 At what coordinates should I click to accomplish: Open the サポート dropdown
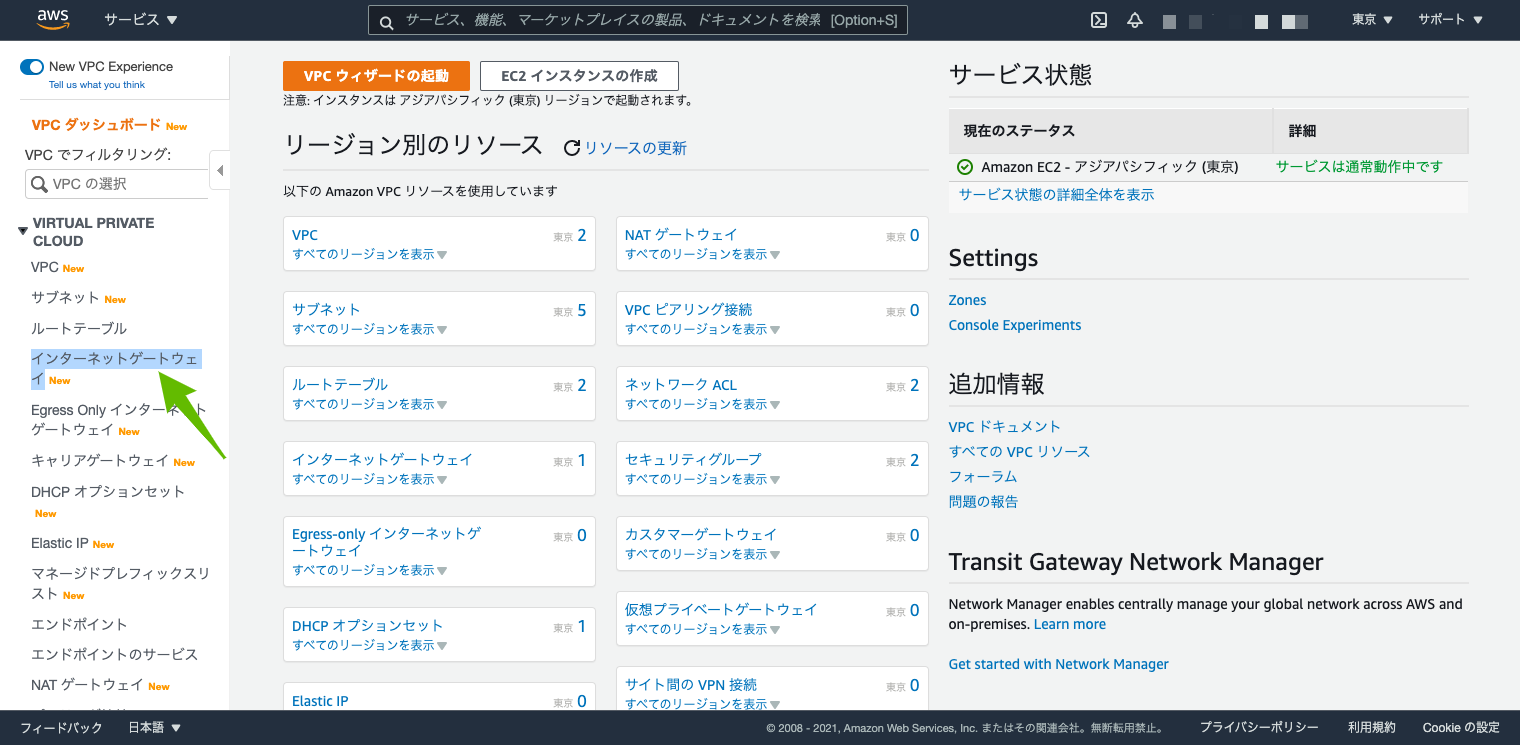1450,20
